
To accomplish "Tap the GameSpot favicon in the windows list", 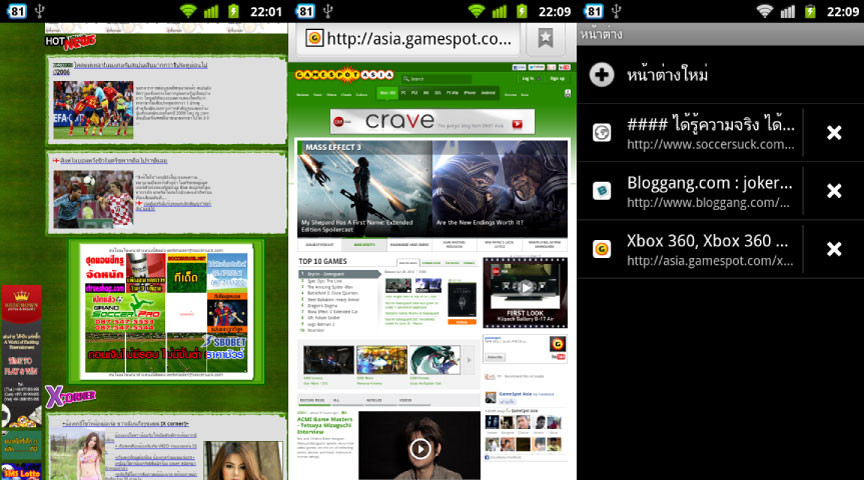I will (x=602, y=249).
